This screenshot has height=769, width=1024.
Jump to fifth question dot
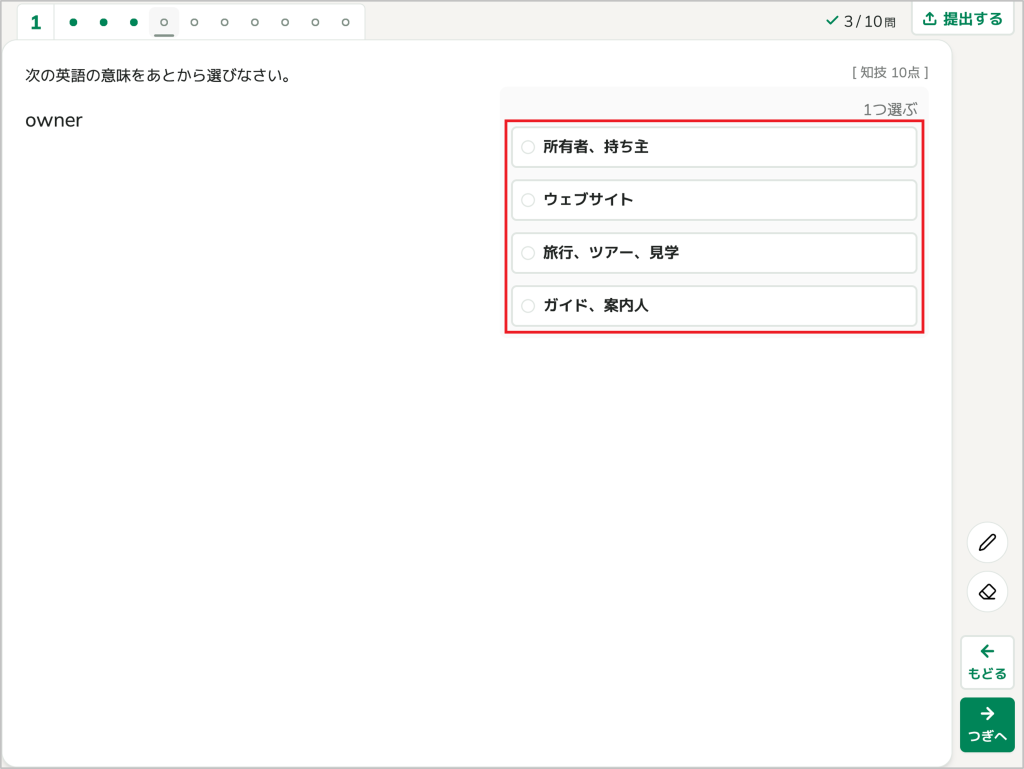(194, 22)
